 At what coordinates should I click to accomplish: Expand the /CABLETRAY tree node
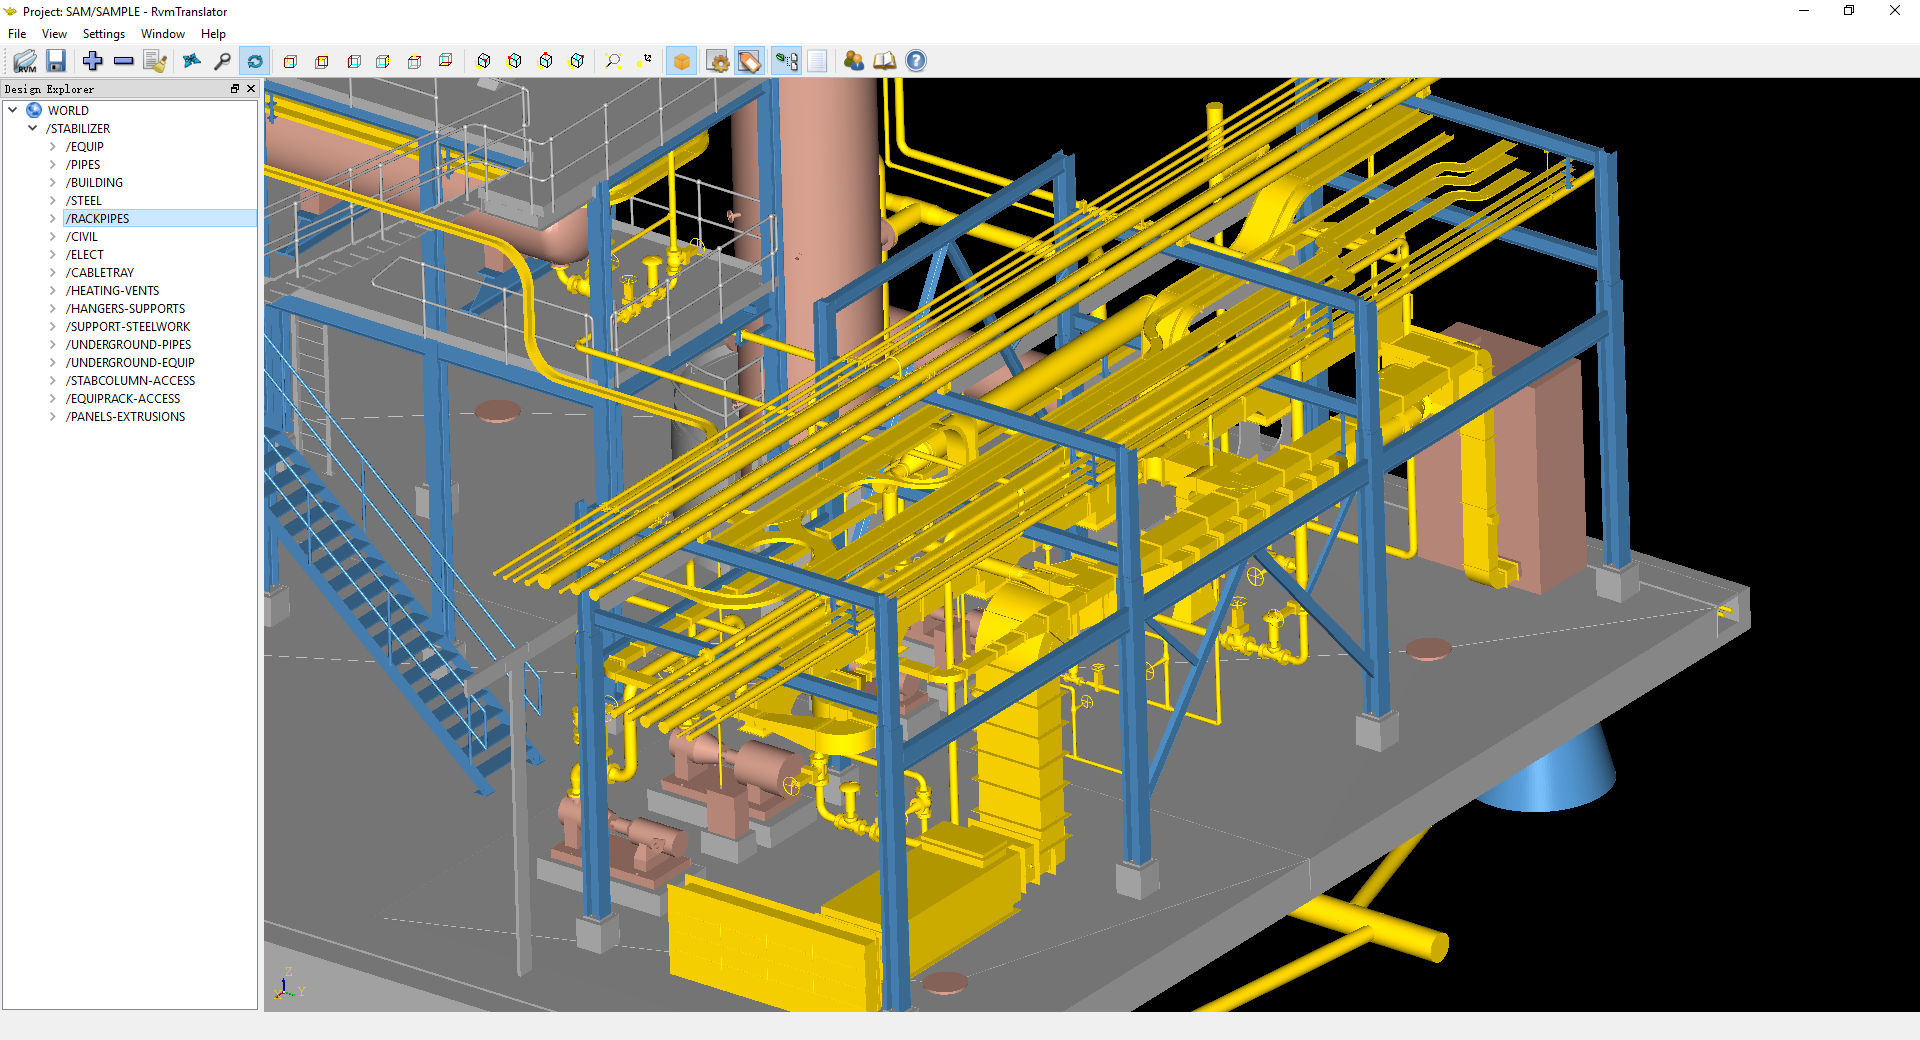coord(53,273)
